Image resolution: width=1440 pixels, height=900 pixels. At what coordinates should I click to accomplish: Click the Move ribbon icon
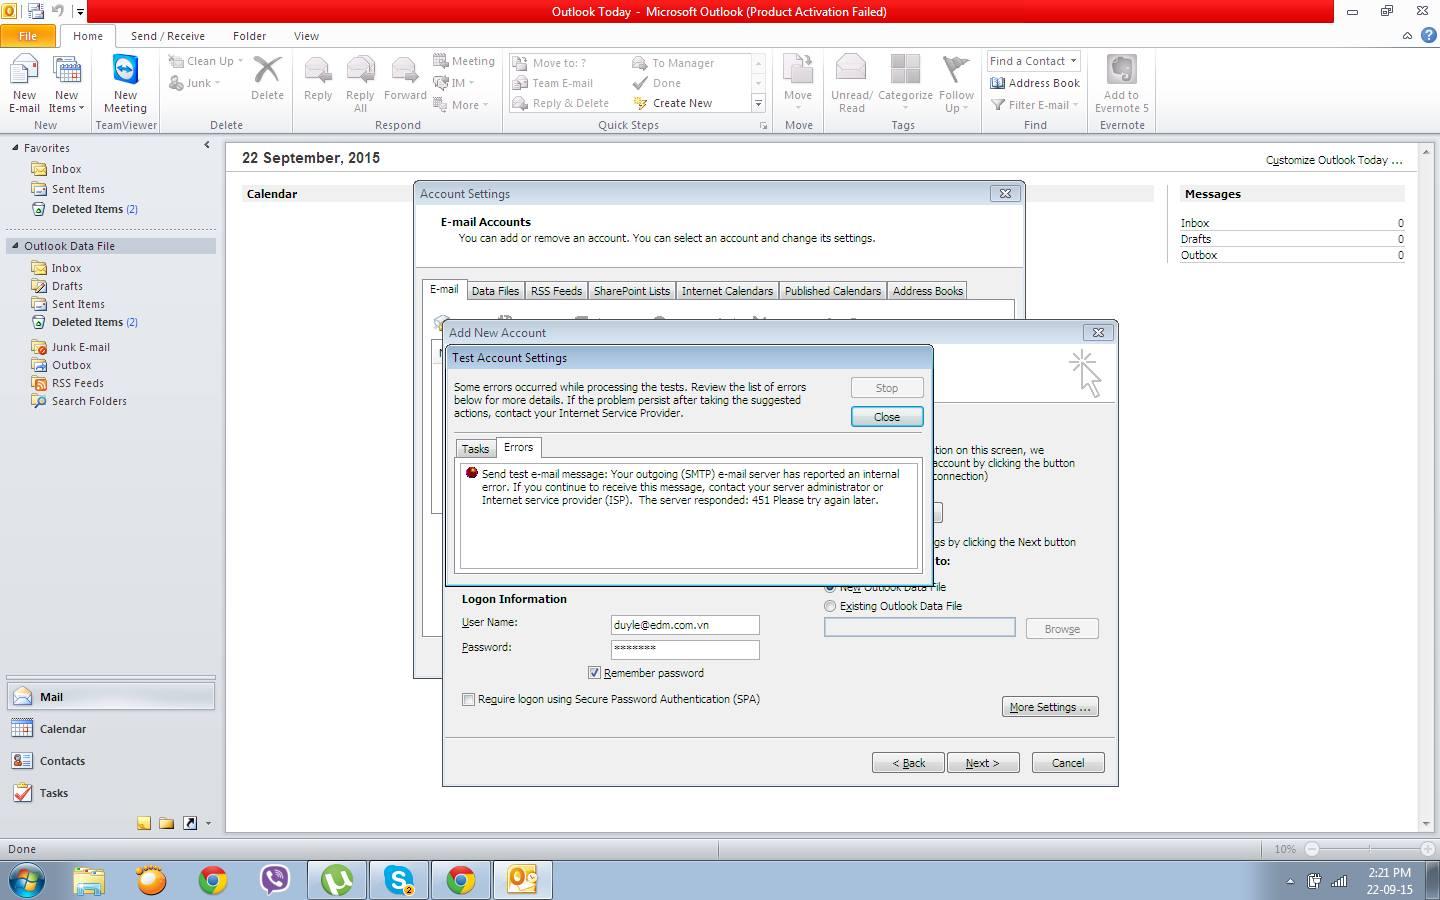click(798, 84)
